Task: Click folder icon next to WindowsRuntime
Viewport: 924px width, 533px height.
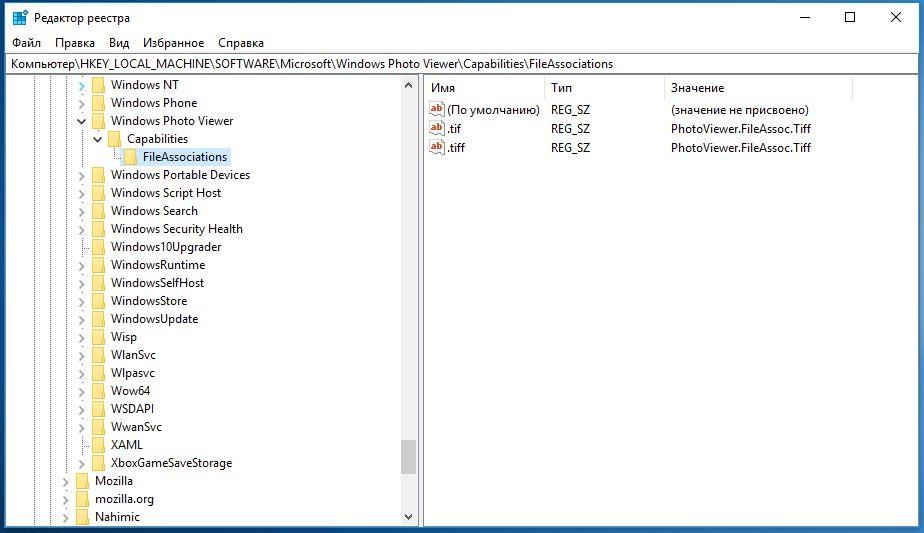Action: pos(98,265)
